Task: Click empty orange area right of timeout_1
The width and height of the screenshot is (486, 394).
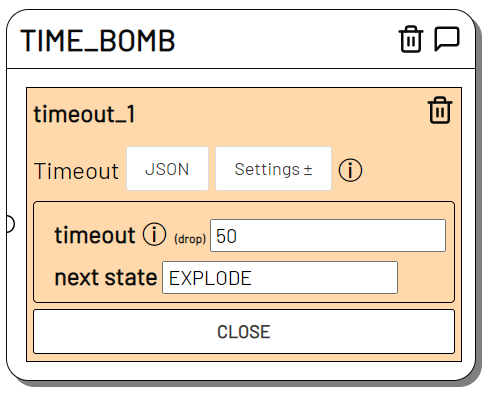Action: pos(280,114)
